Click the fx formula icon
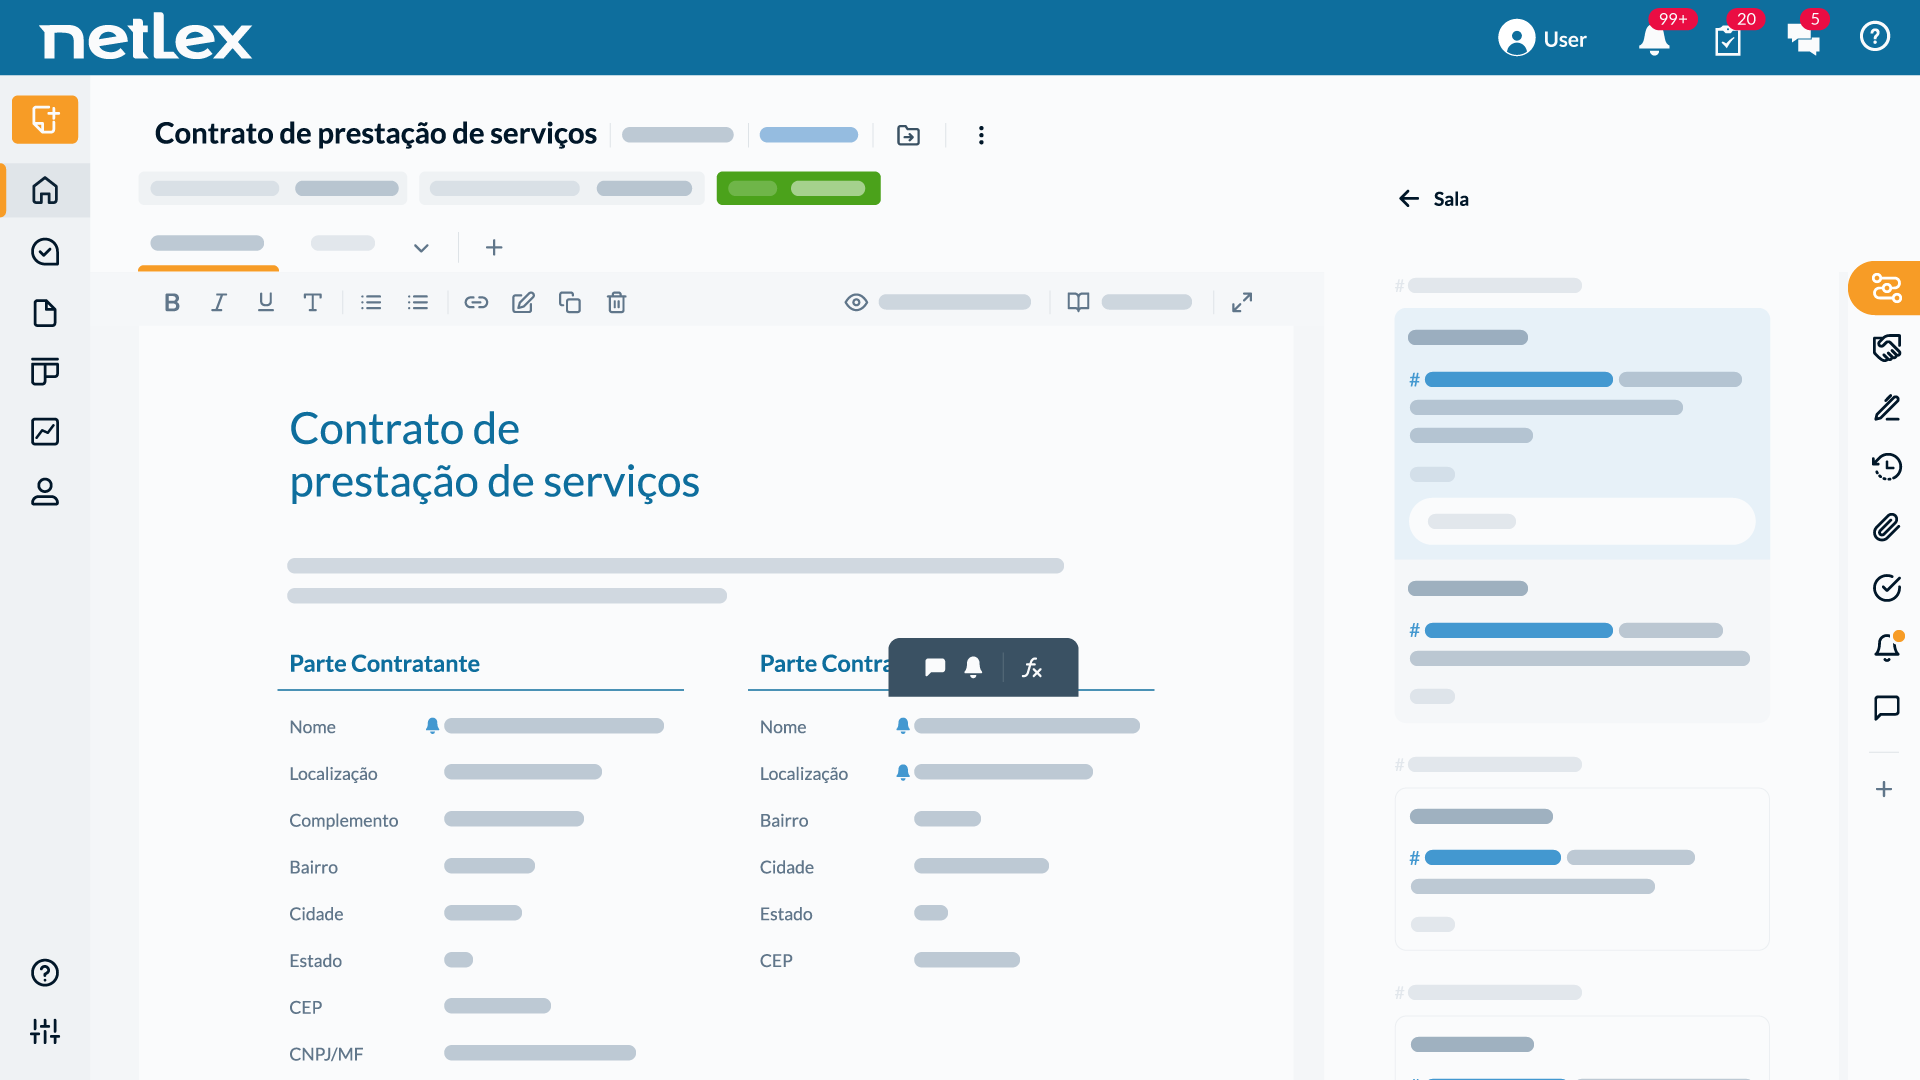This screenshot has width=1920, height=1080. tap(1032, 668)
